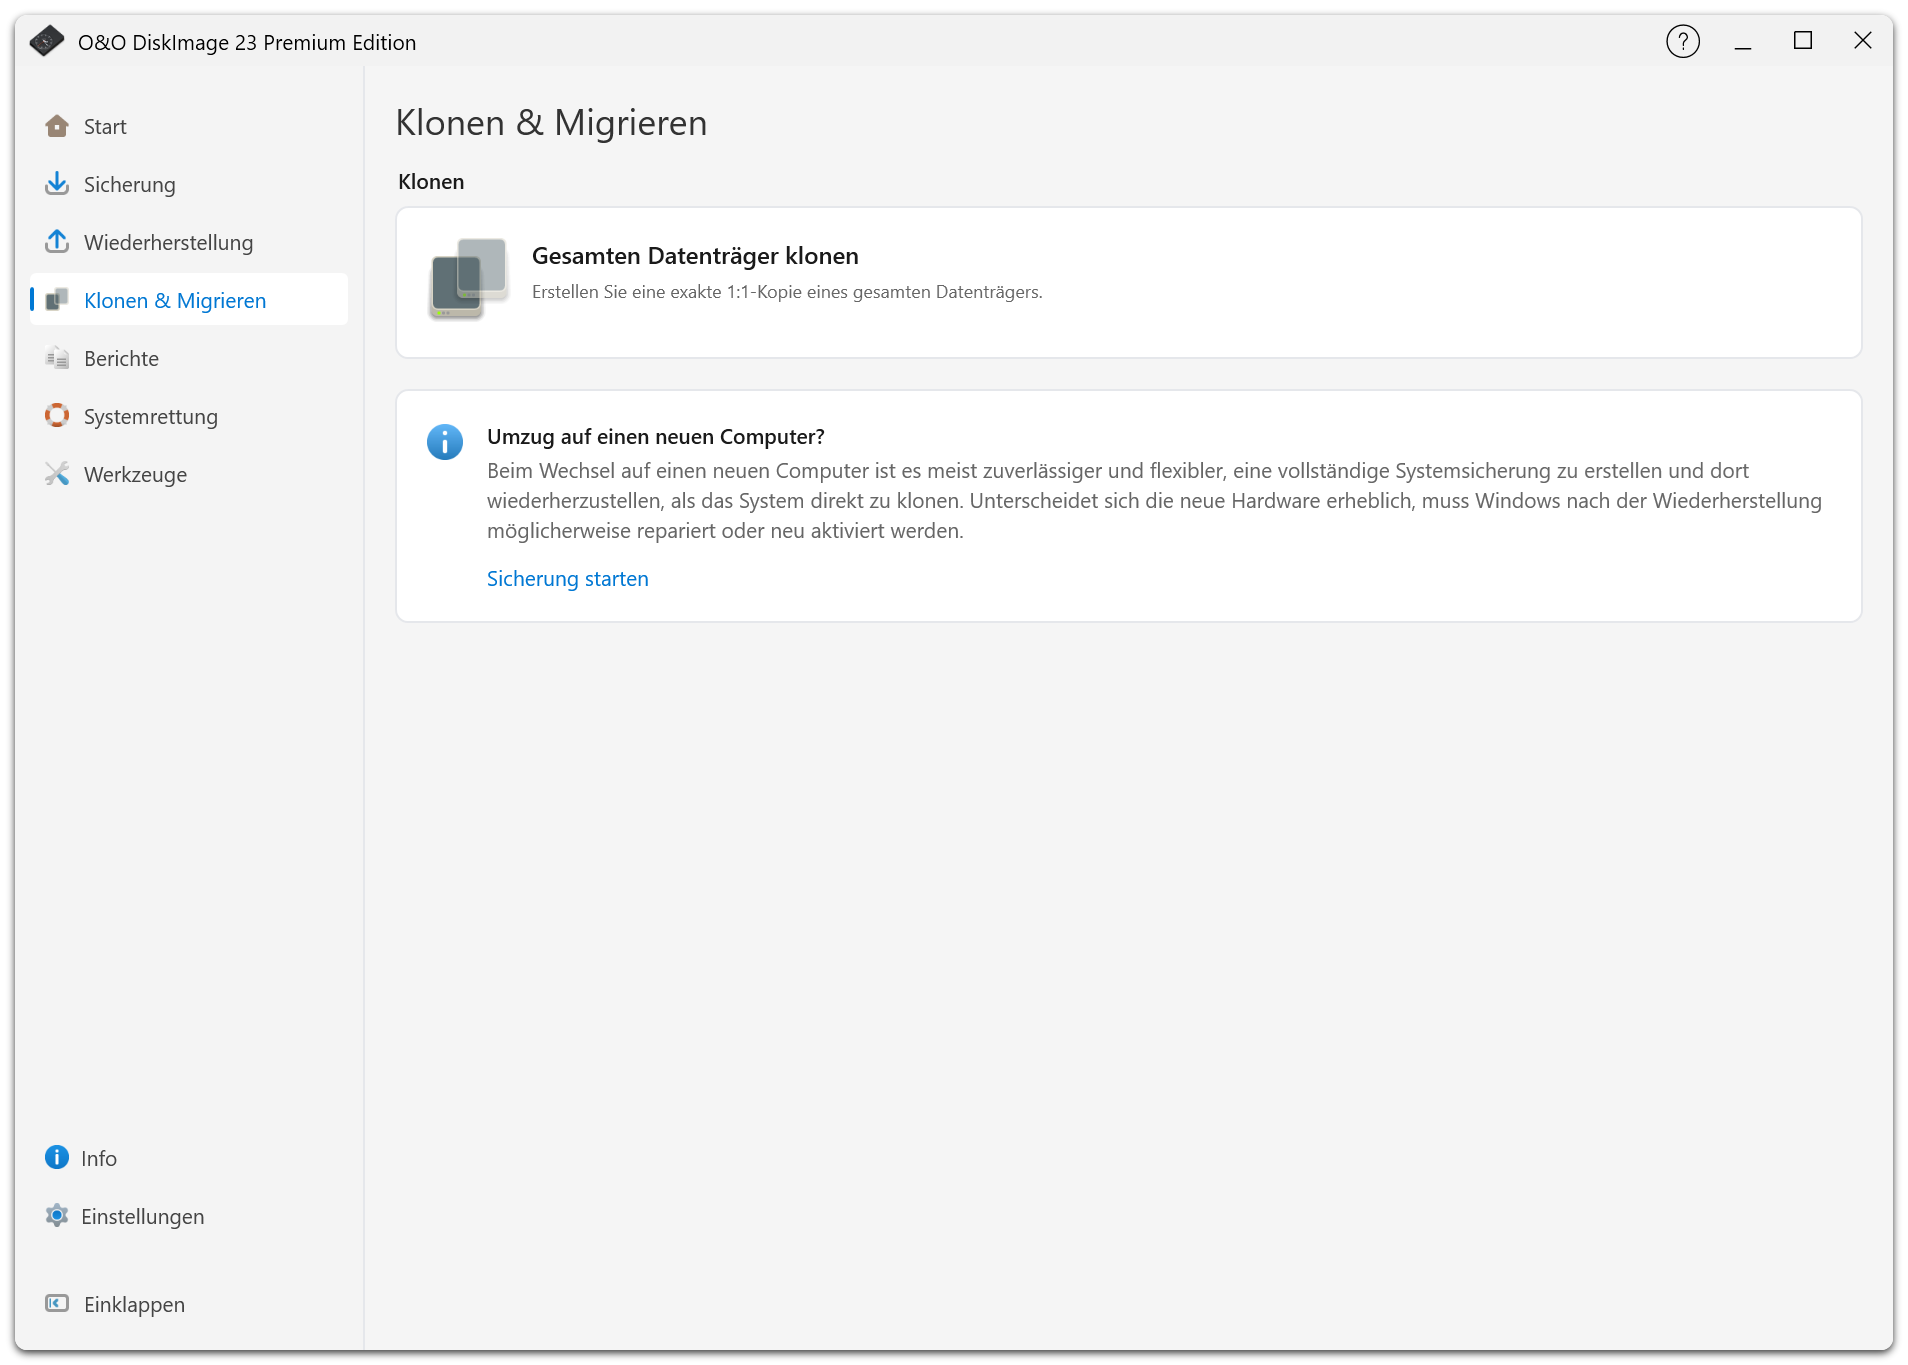Image resolution: width=1908 pixels, height=1365 pixels.
Task: Click the Umzug auf einen neuen Computer? heading
Action: click(x=656, y=437)
